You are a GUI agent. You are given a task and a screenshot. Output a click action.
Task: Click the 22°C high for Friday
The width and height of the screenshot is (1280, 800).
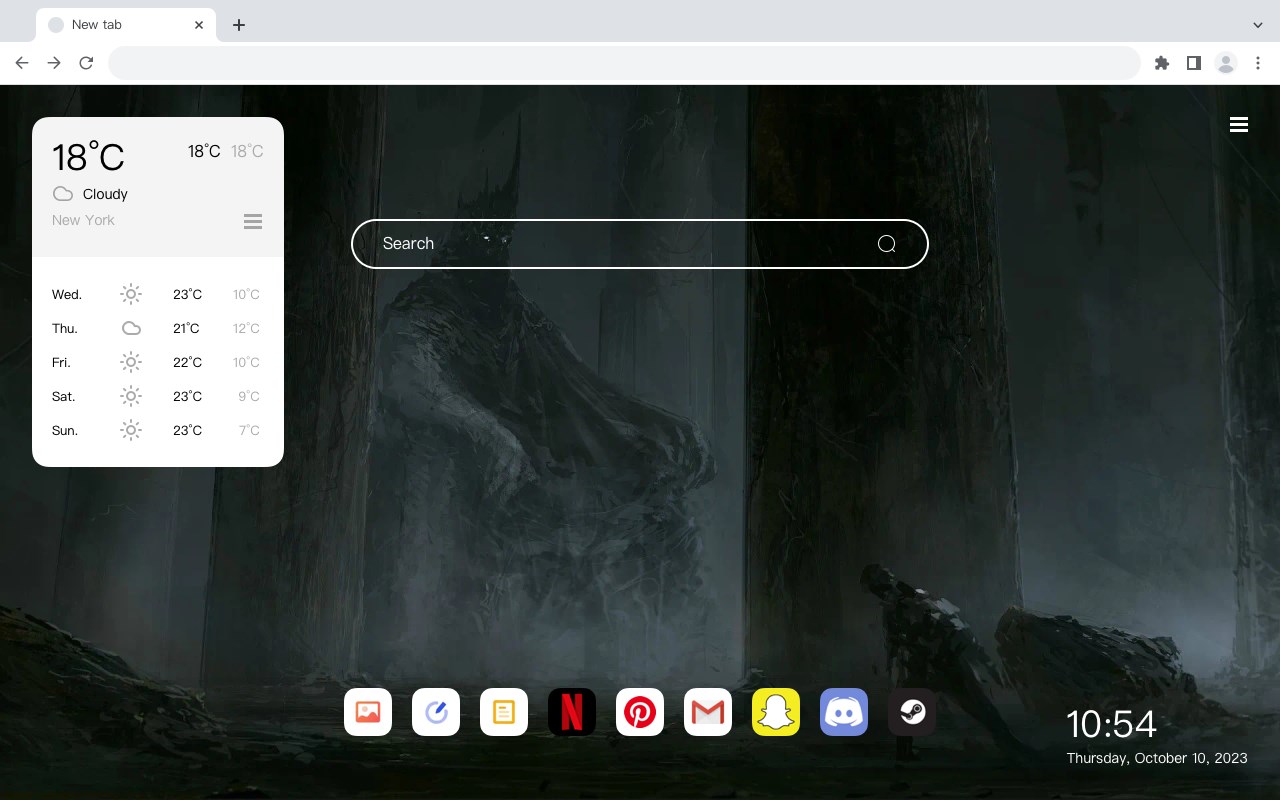pos(187,362)
